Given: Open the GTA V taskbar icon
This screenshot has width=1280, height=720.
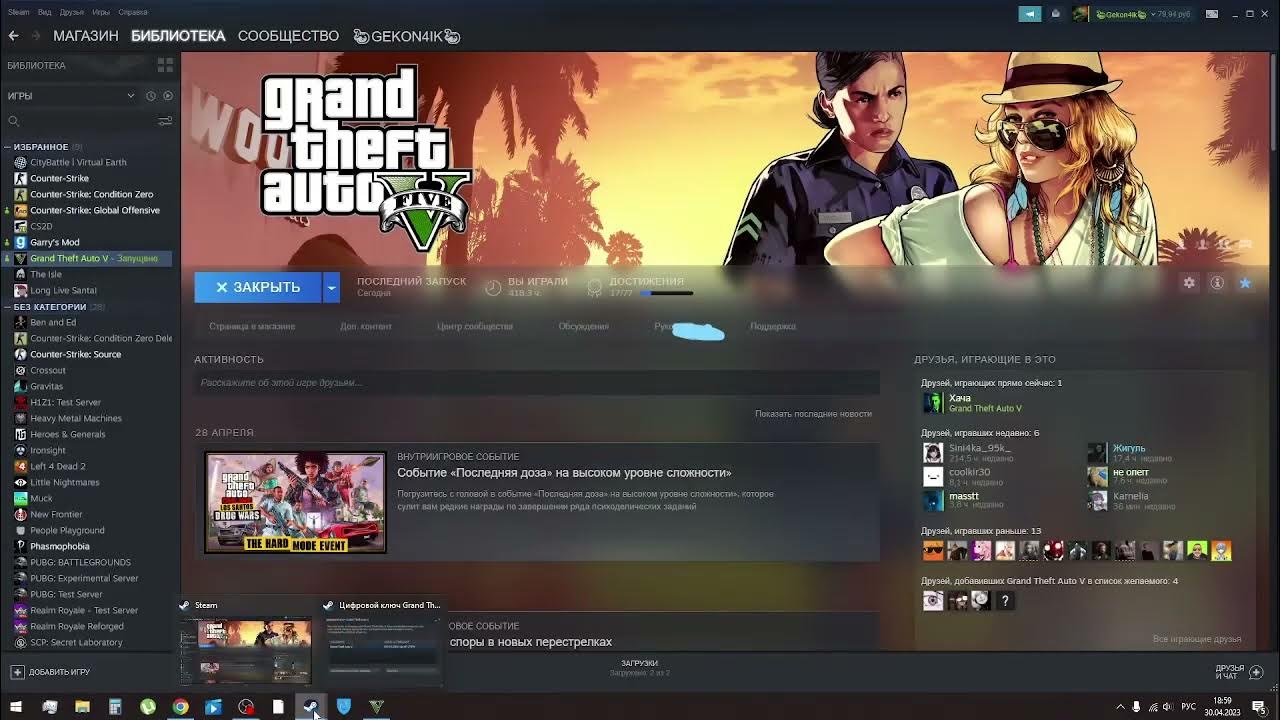Looking at the screenshot, I should point(376,707).
